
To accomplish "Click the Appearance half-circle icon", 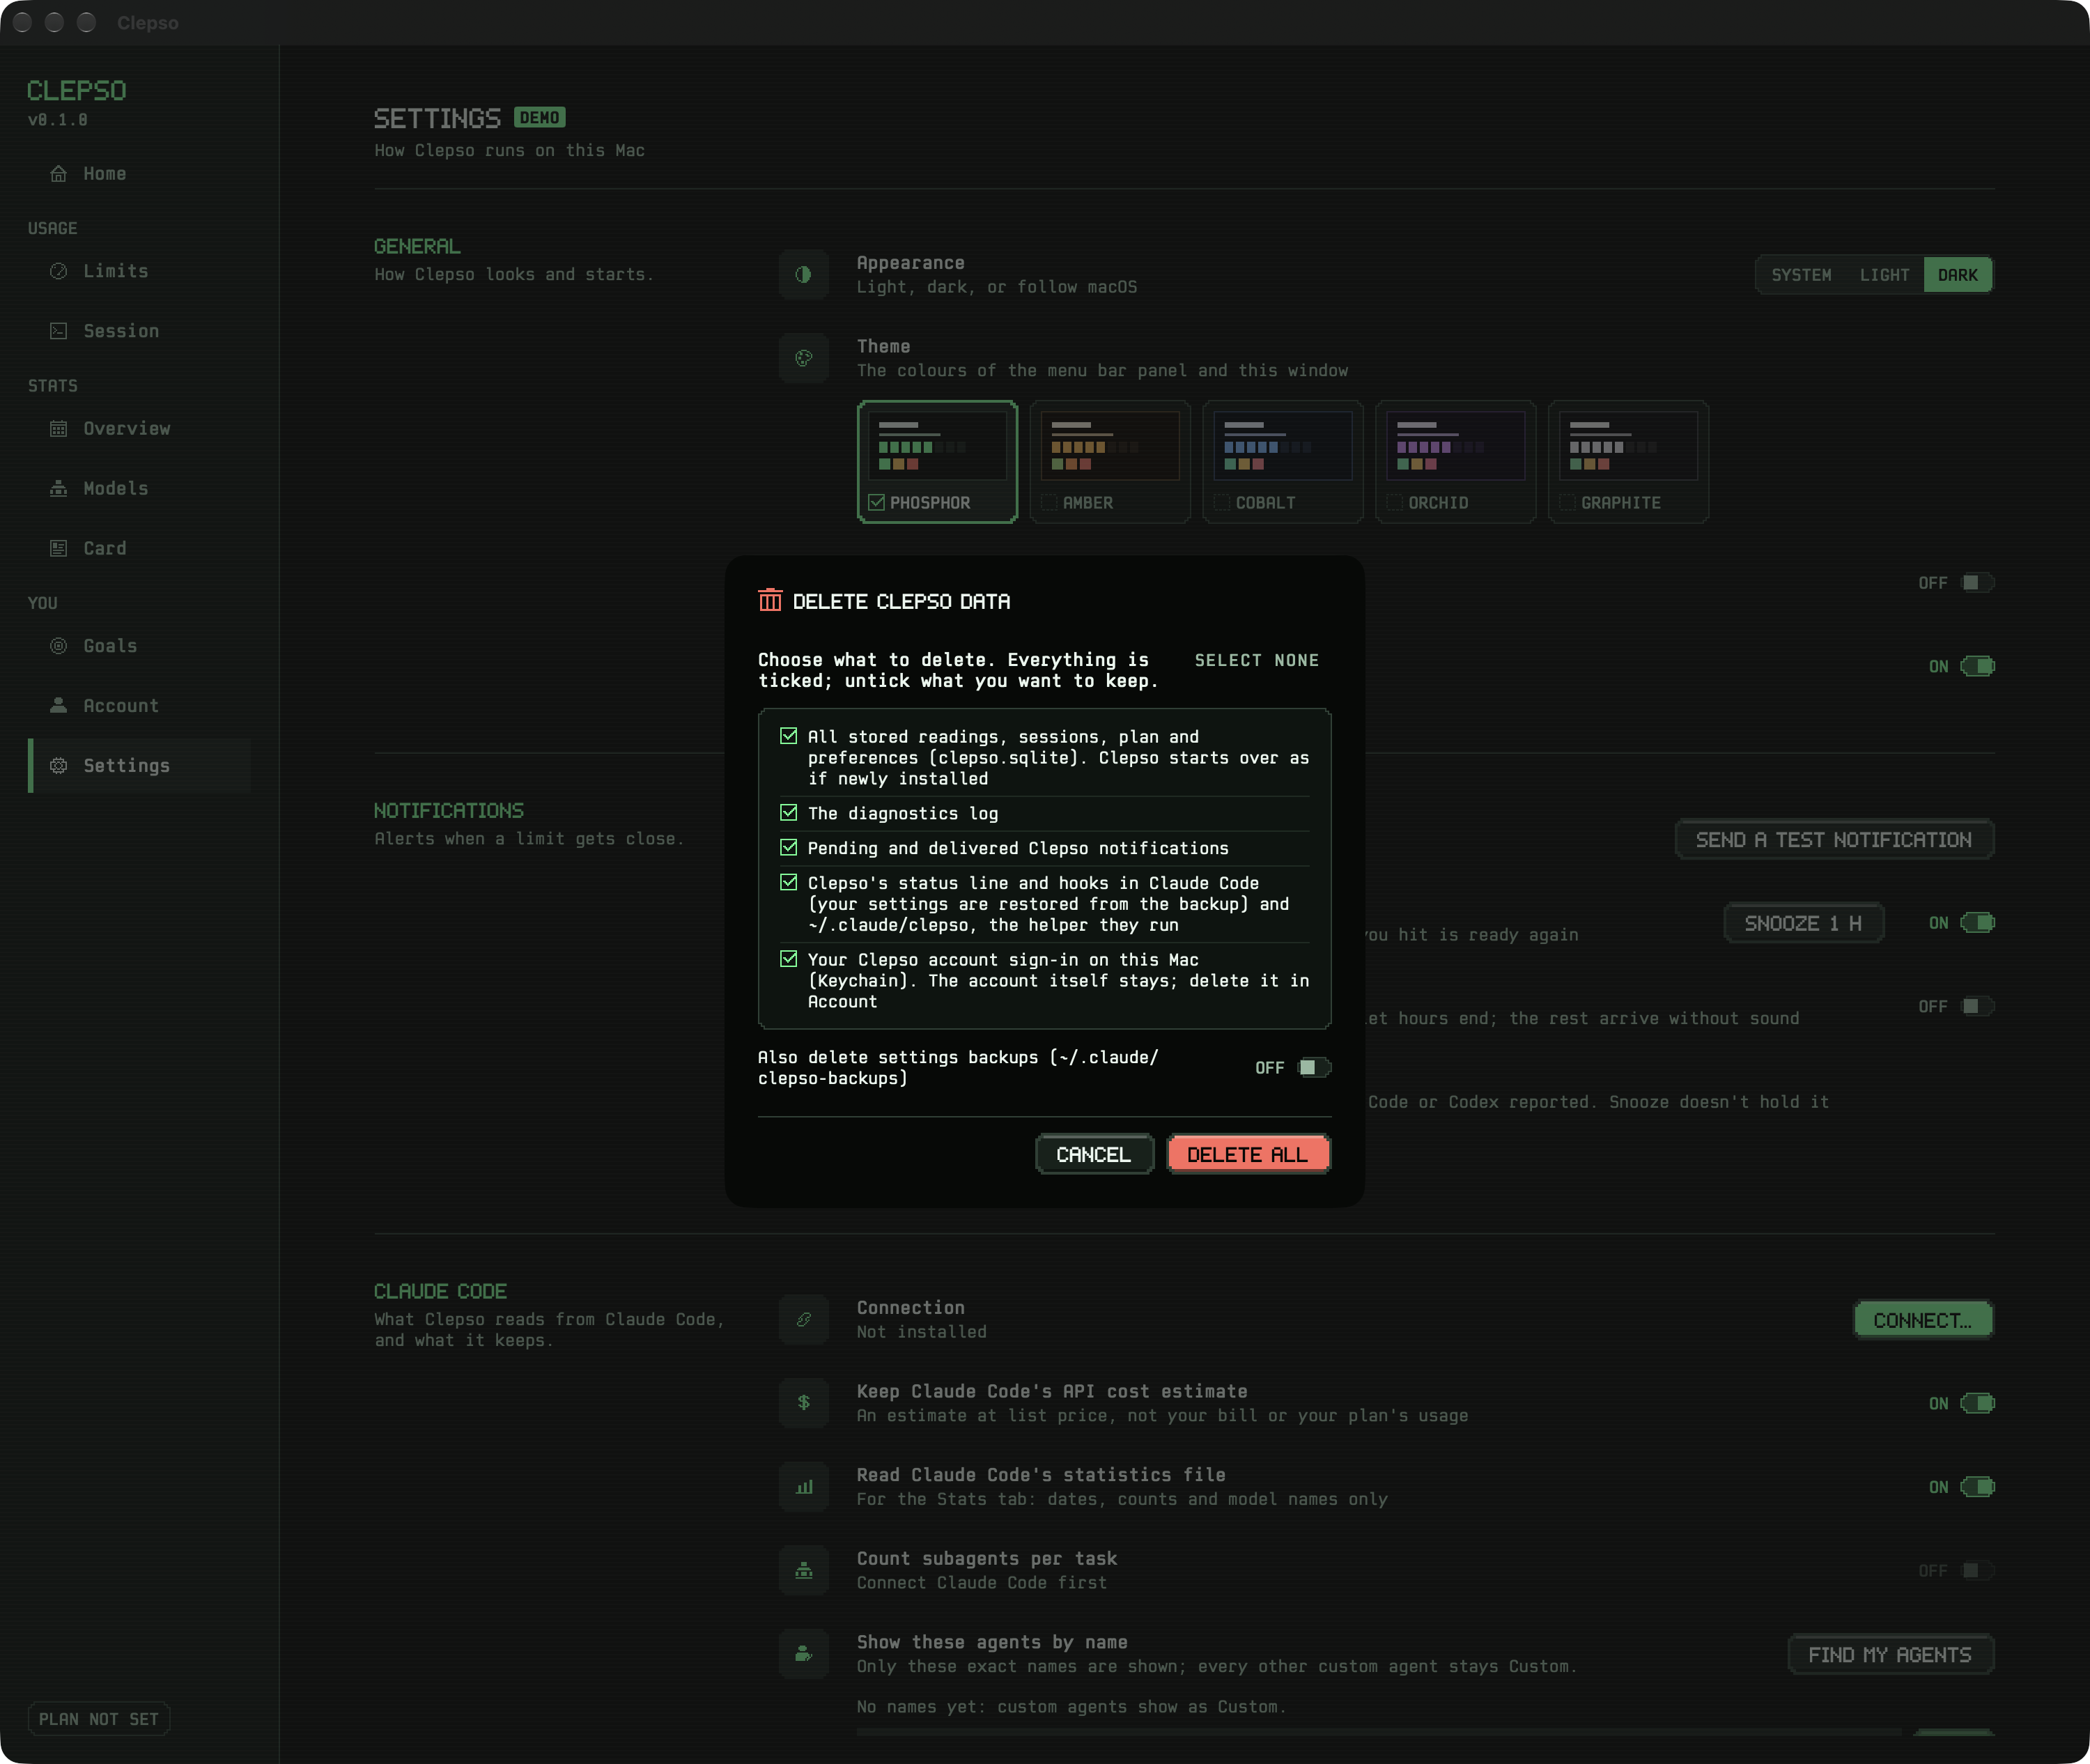I will (x=804, y=275).
